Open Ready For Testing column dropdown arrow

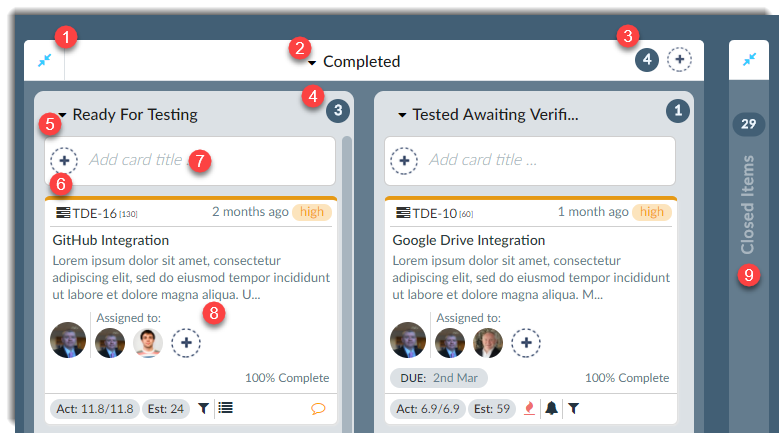[x=62, y=115]
